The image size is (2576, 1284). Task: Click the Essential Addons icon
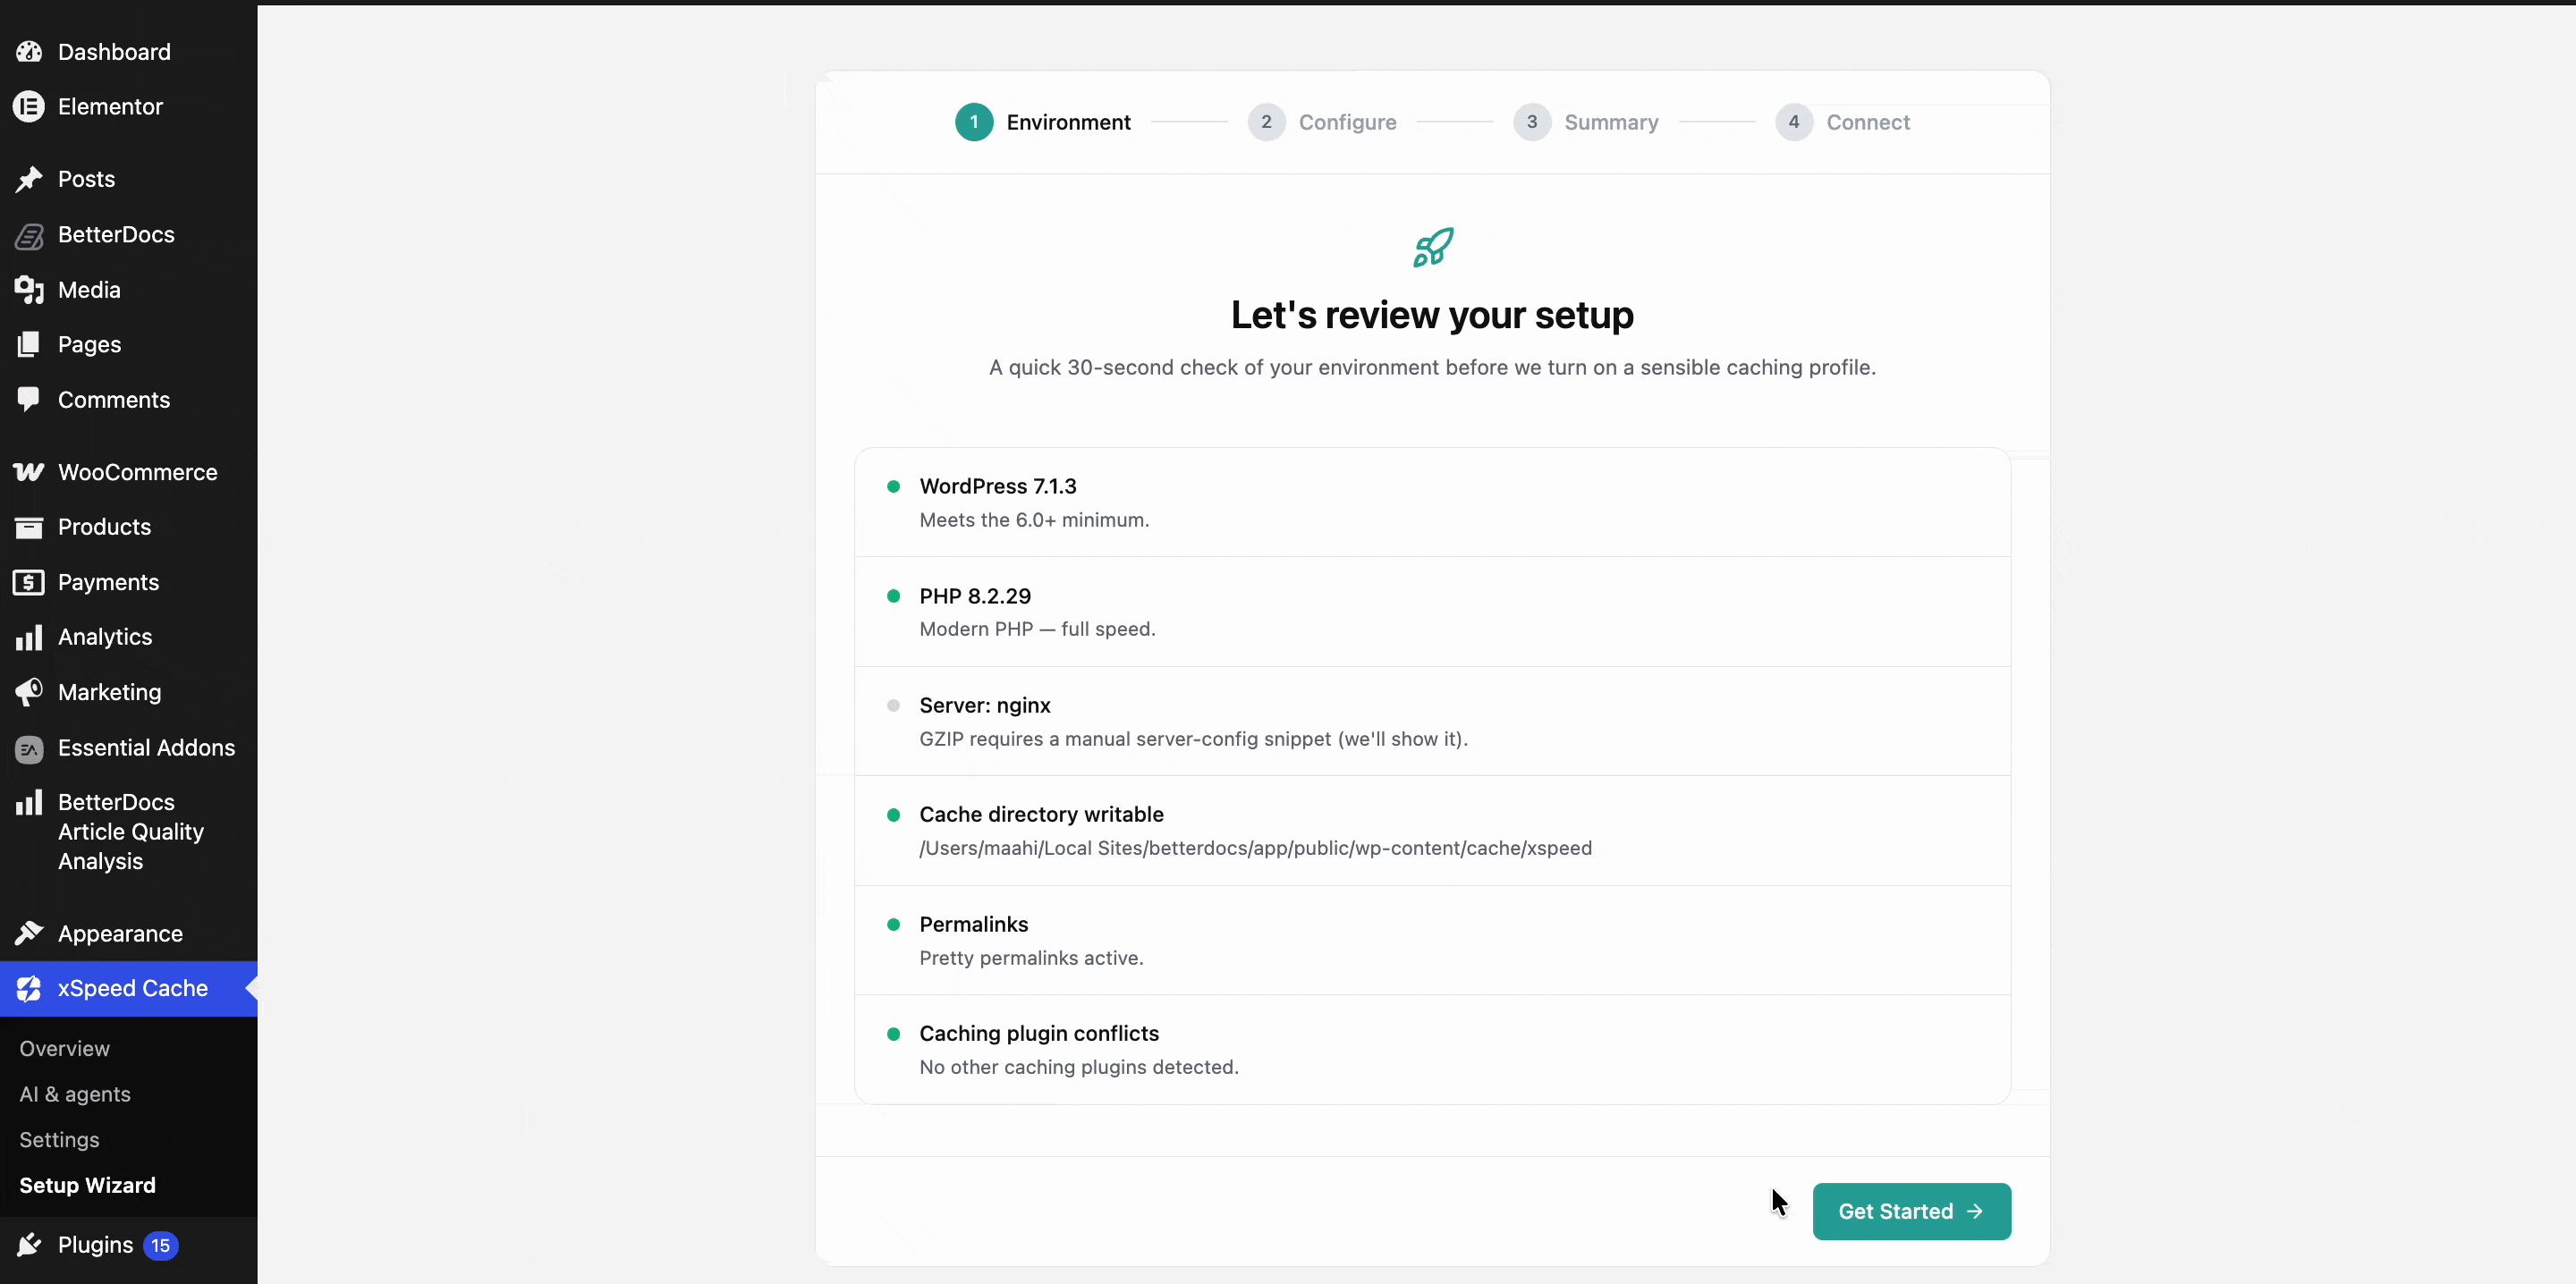click(x=29, y=748)
